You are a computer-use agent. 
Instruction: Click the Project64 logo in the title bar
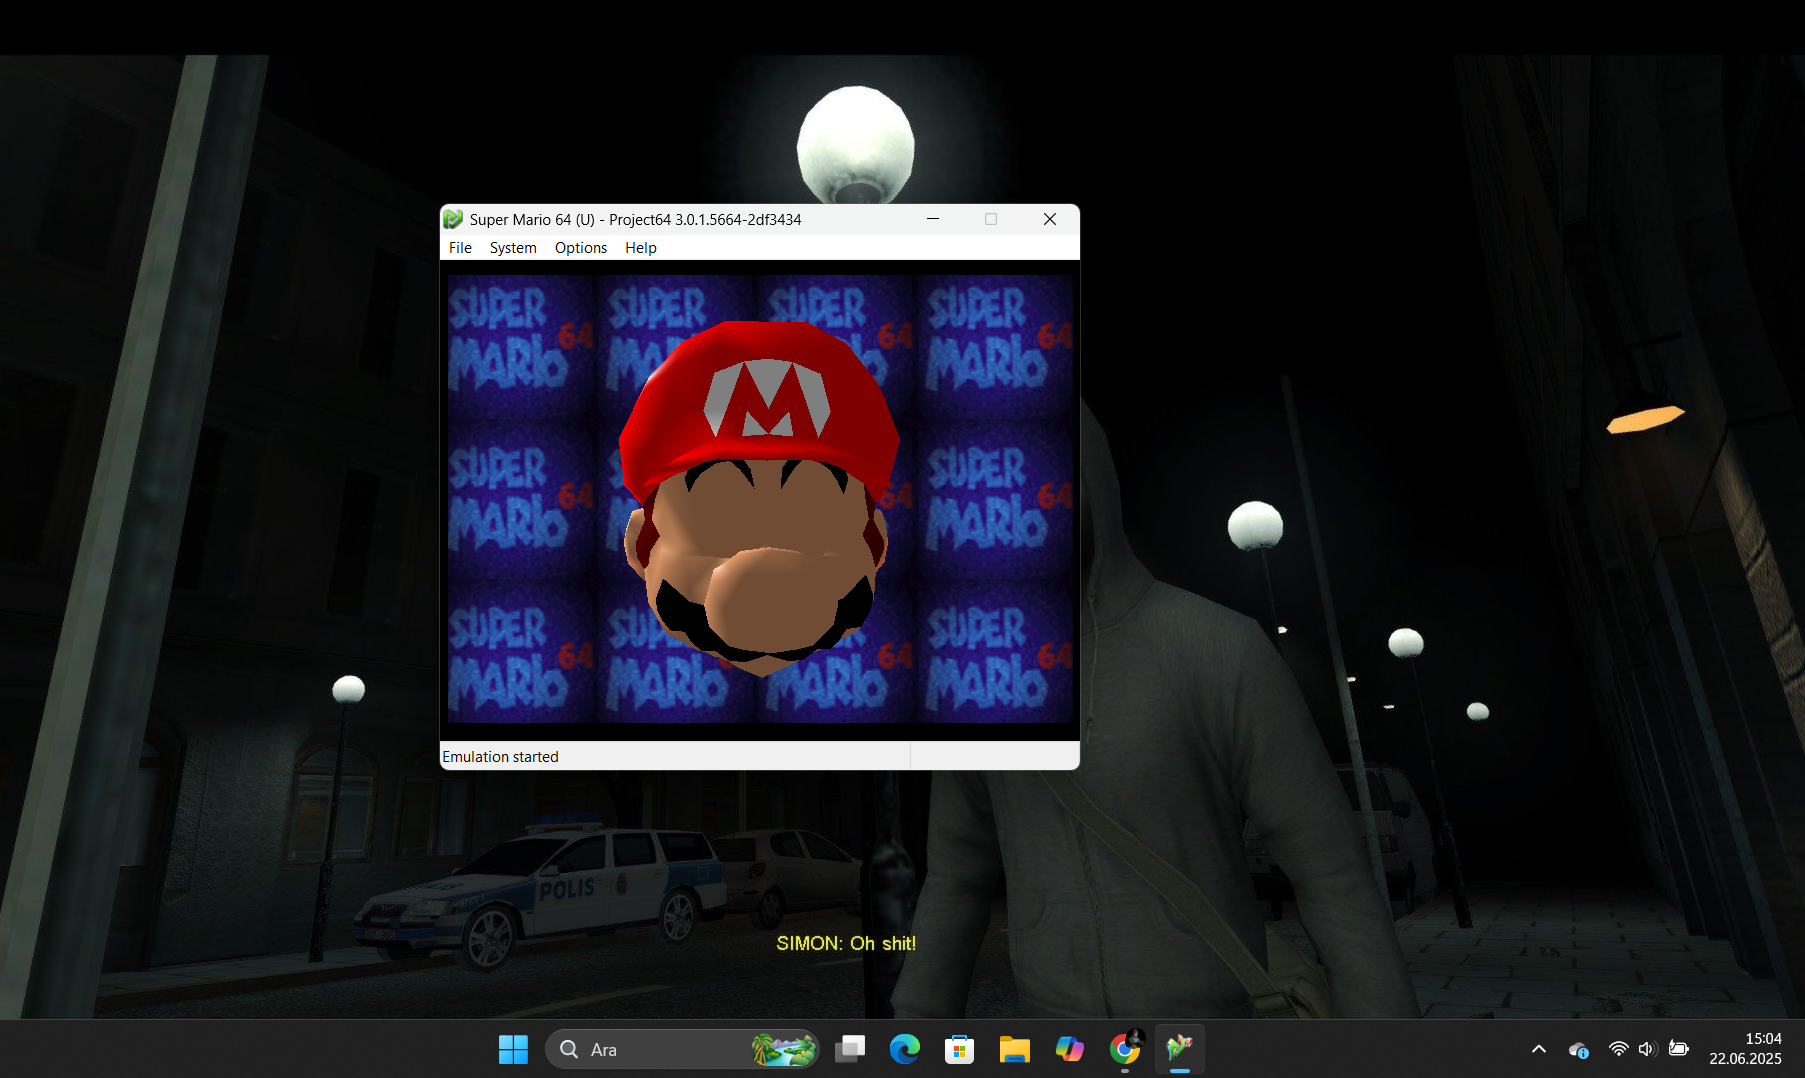point(453,219)
